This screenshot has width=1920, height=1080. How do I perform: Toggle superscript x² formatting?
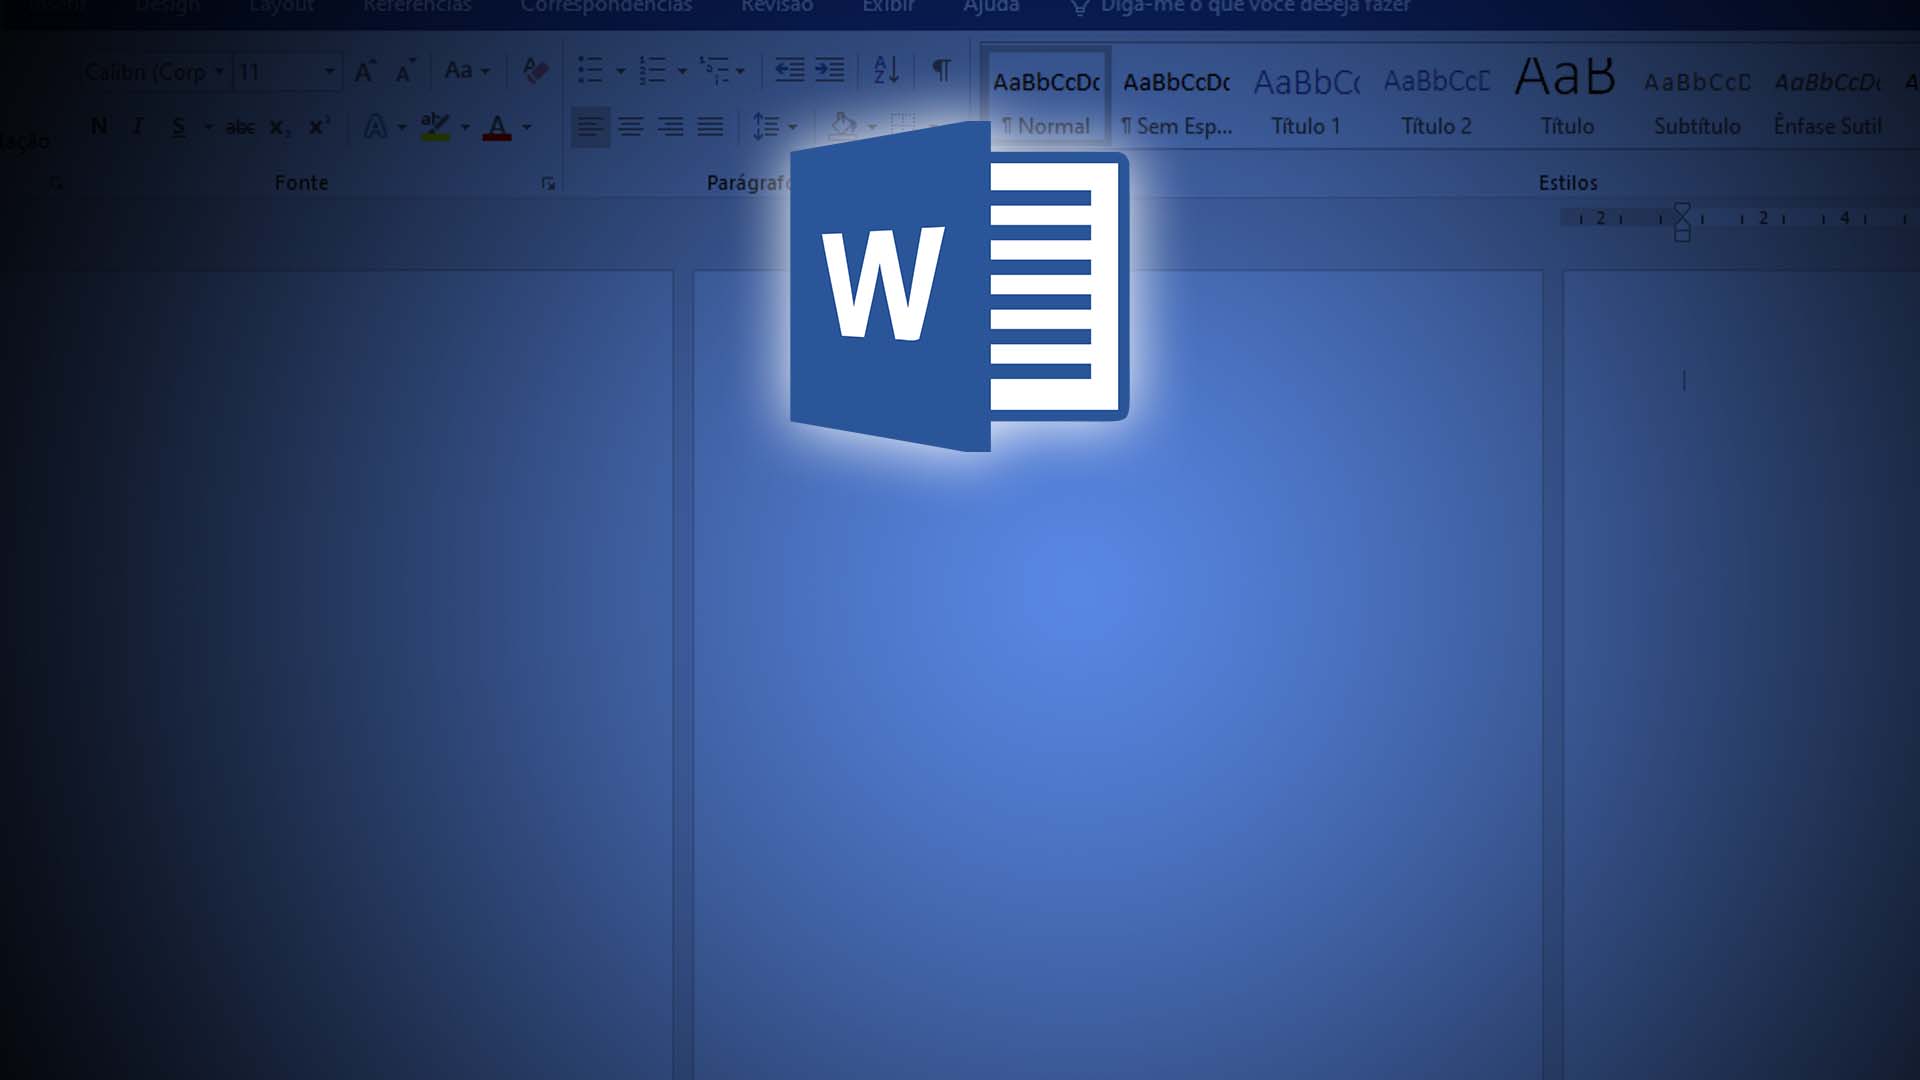point(319,126)
